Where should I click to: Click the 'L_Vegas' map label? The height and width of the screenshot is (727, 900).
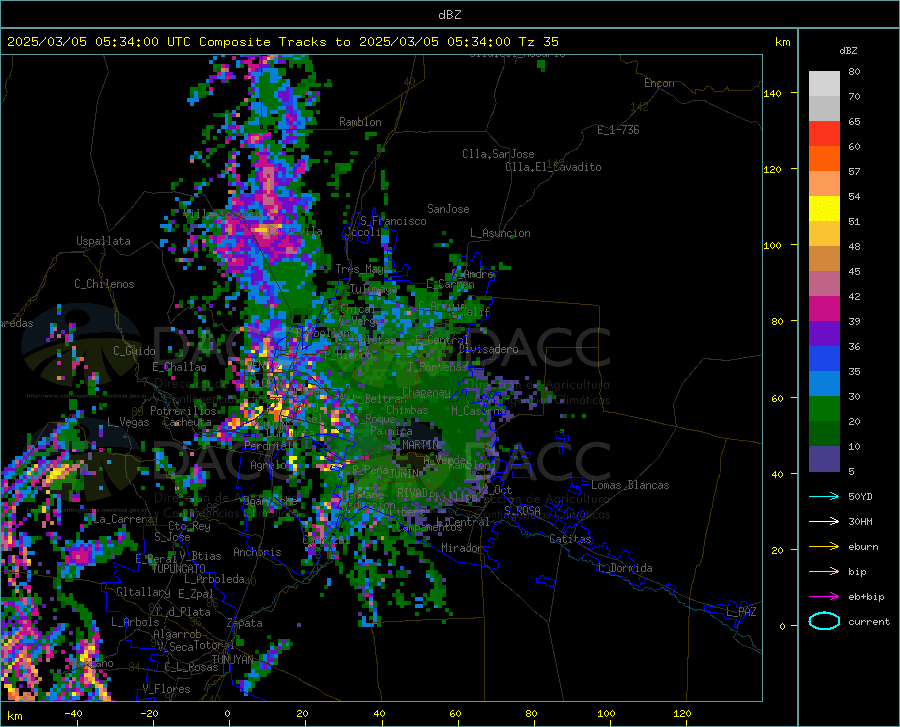pos(128,422)
